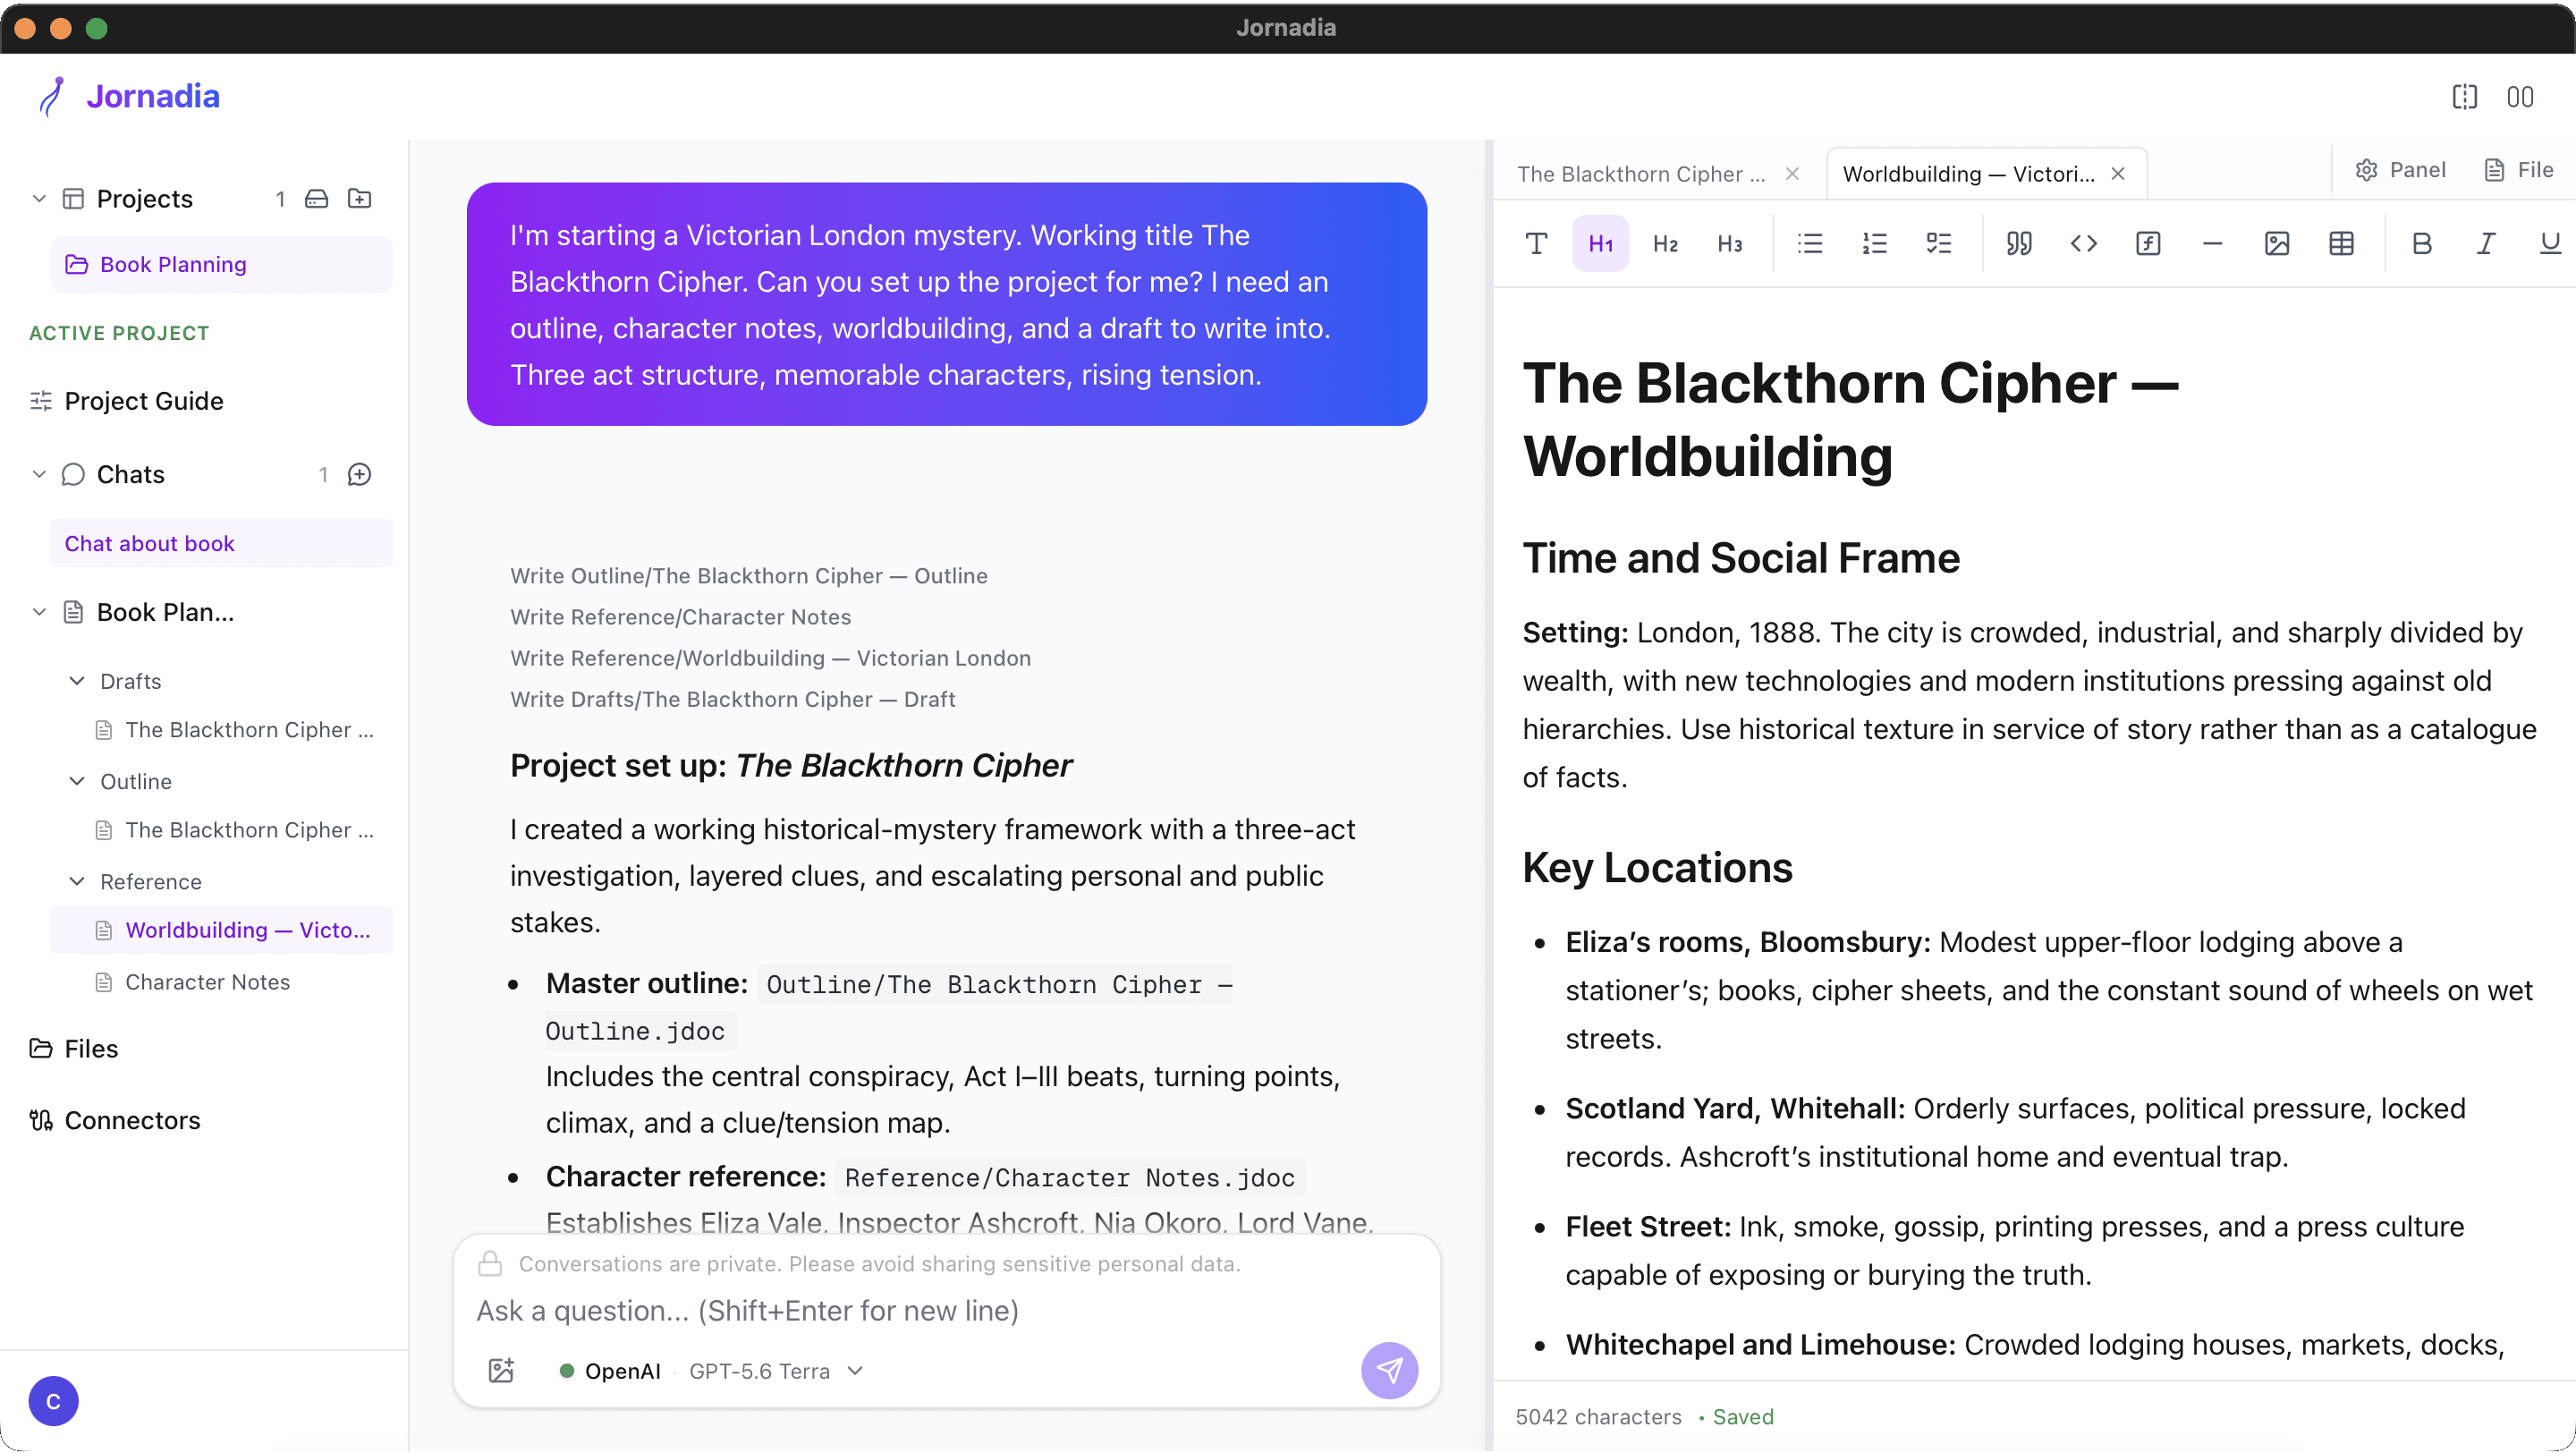Collapse the Chats section
Viewport: 2576px width, 1453px height.
[x=39, y=474]
